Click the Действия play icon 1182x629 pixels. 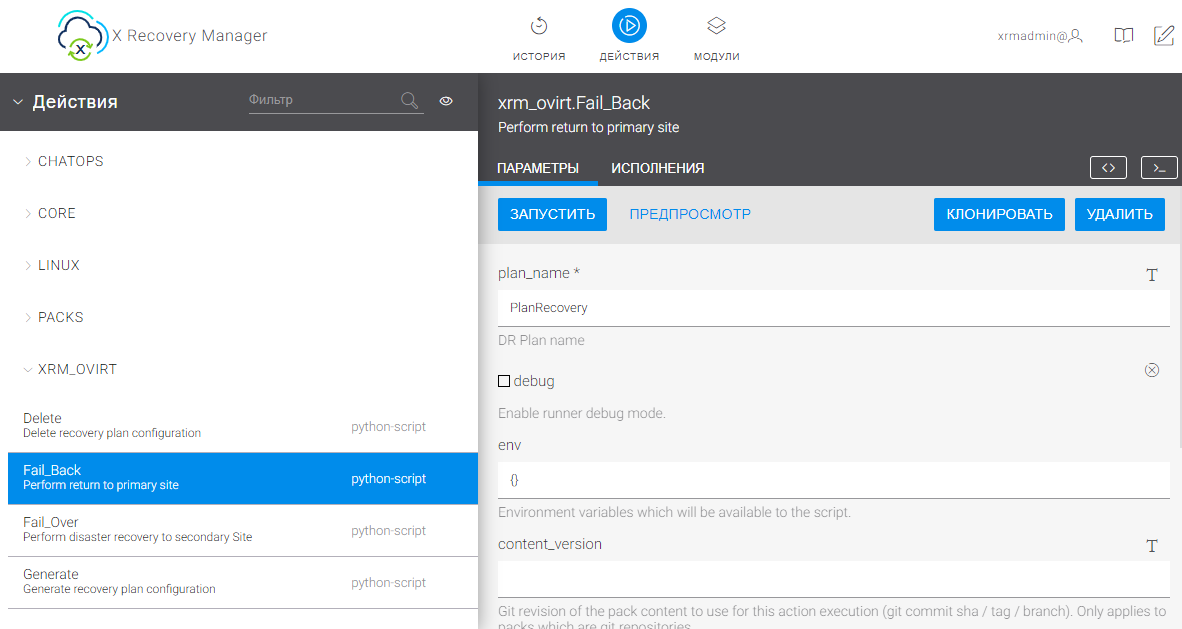click(x=629, y=26)
